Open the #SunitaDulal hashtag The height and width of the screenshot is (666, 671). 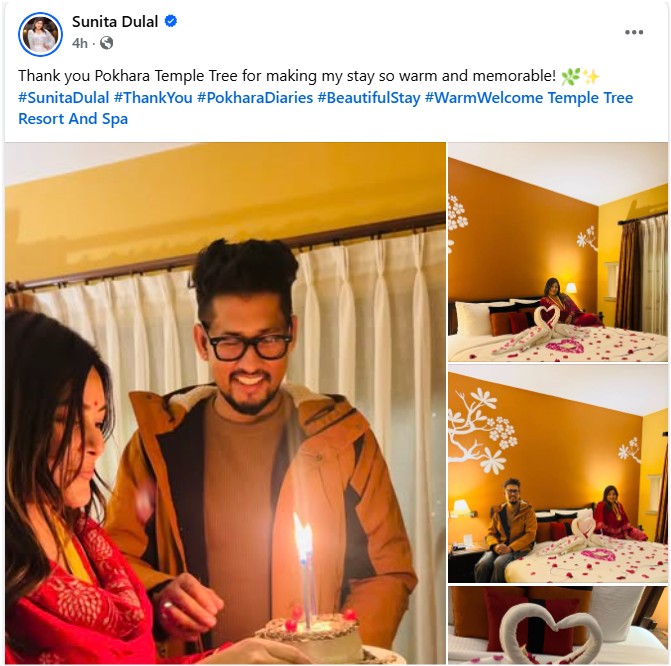click(x=63, y=98)
